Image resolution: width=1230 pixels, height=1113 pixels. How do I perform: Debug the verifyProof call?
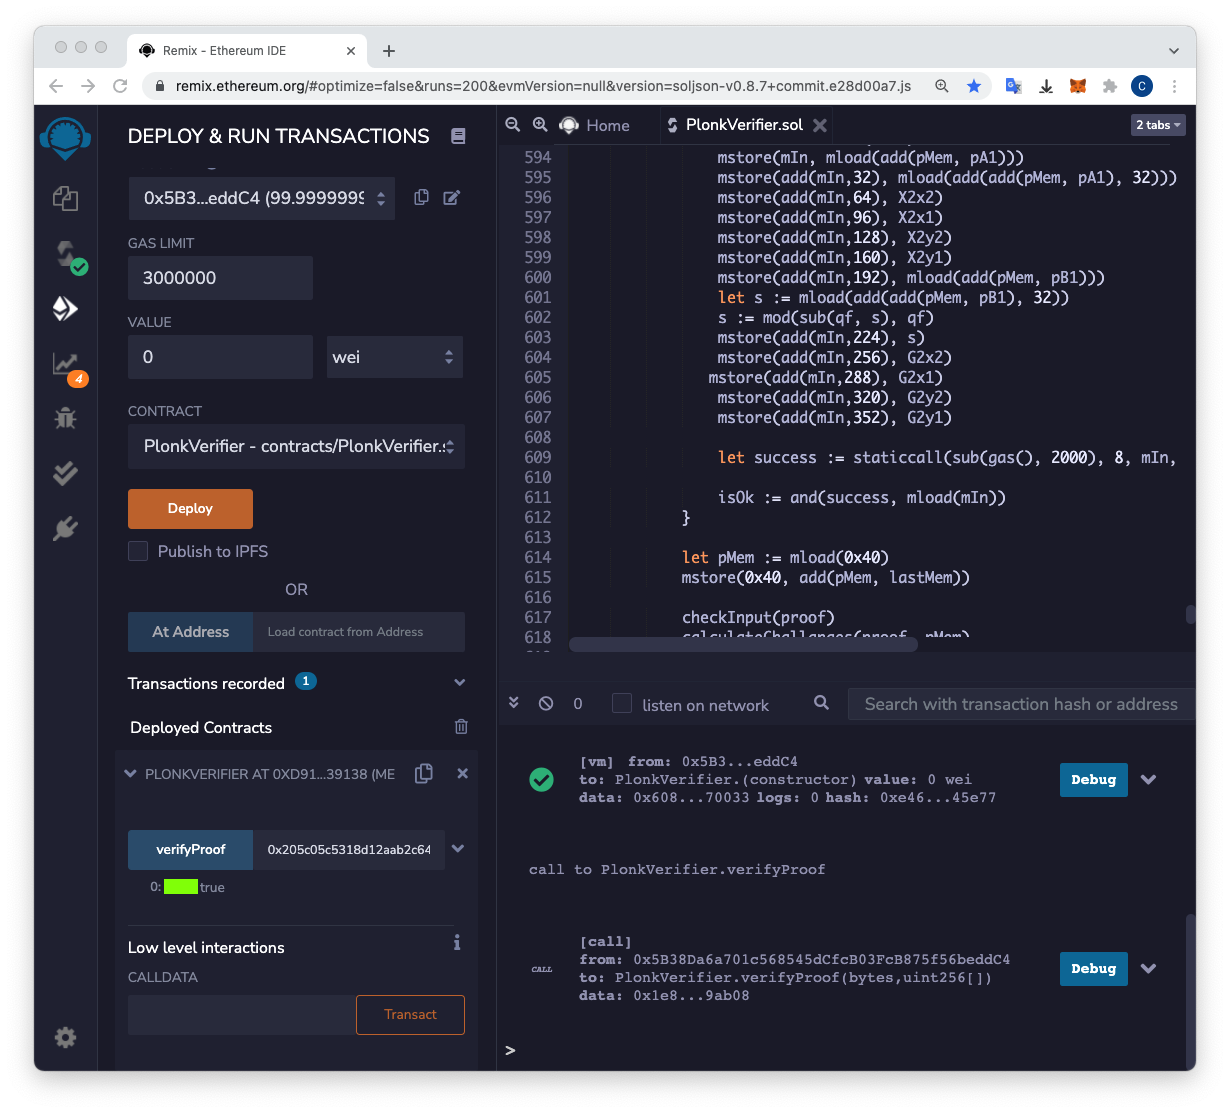click(1093, 968)
